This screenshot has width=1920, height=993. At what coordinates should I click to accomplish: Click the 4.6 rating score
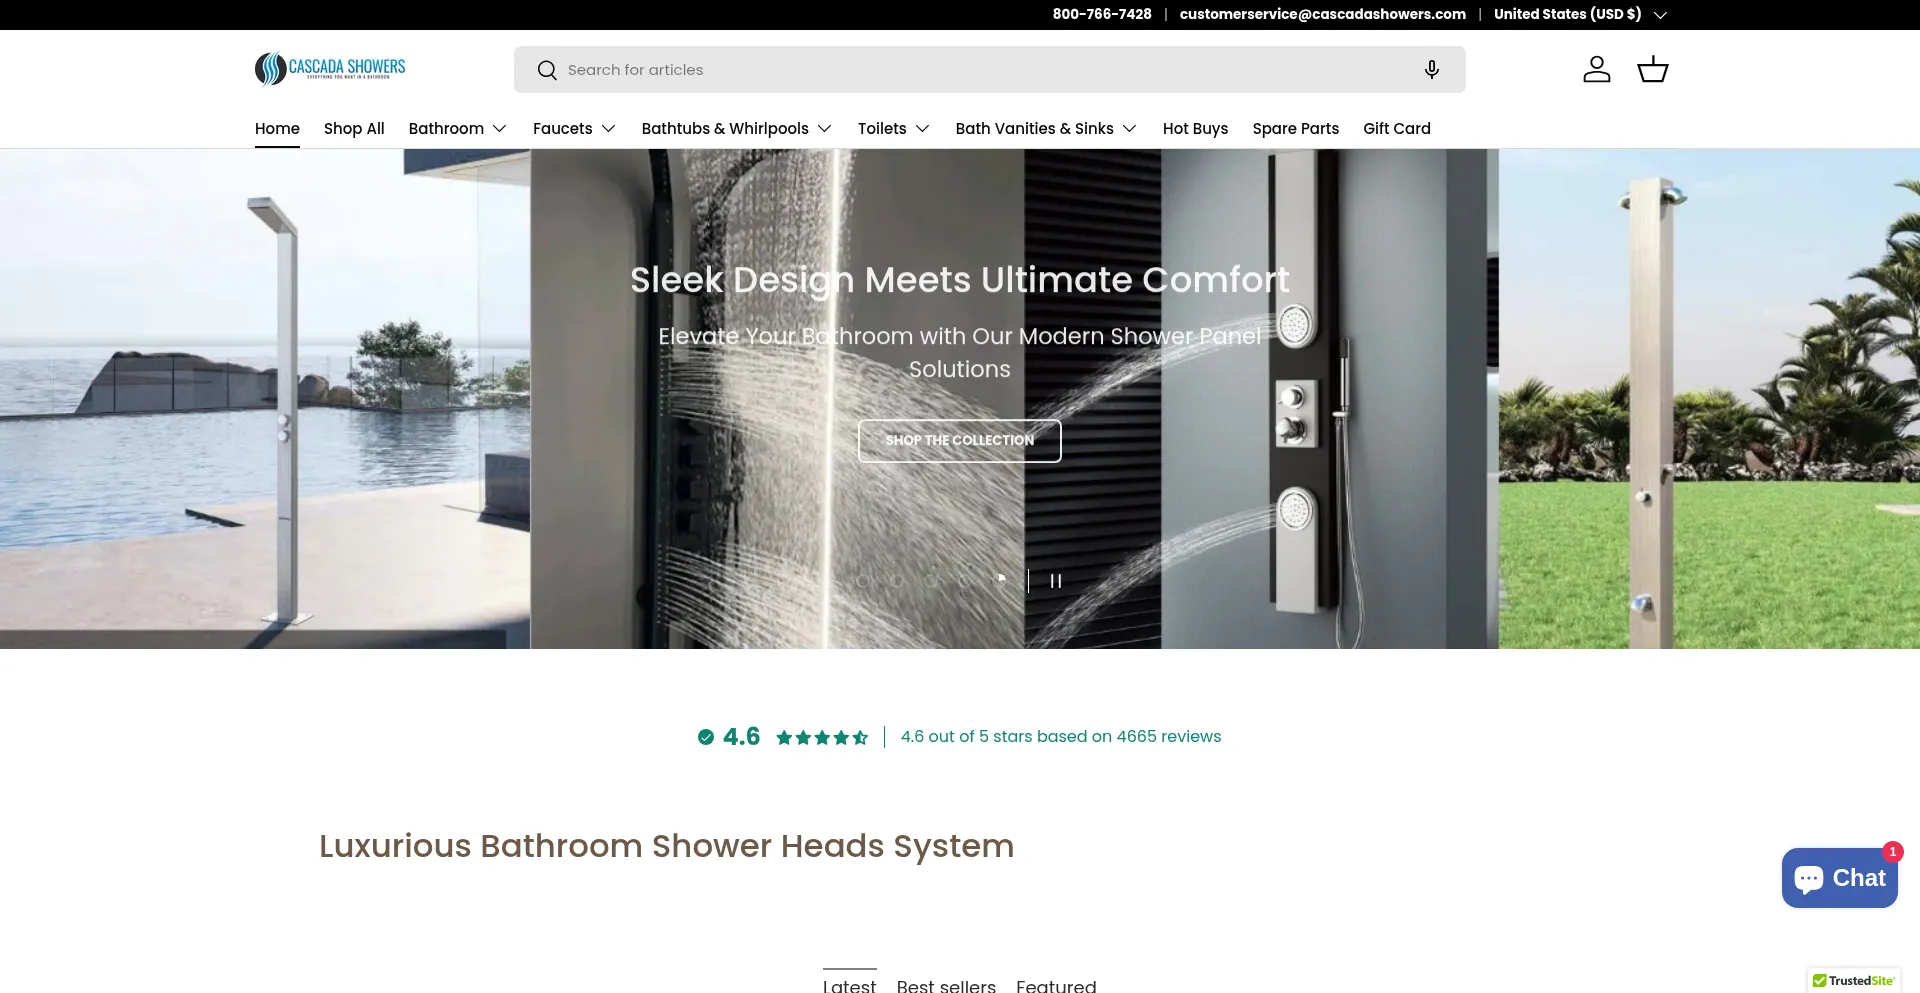741,736
